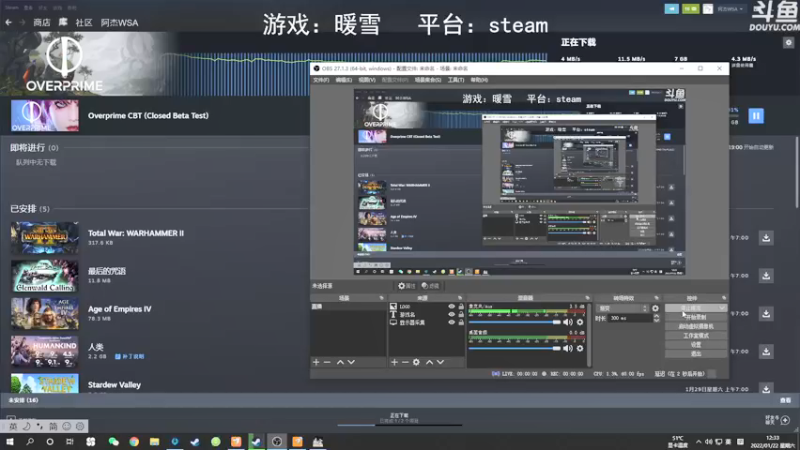This screenshot has height=450, width=800.
Task: Mute the first mixer channel speaker
Action: 567,322
